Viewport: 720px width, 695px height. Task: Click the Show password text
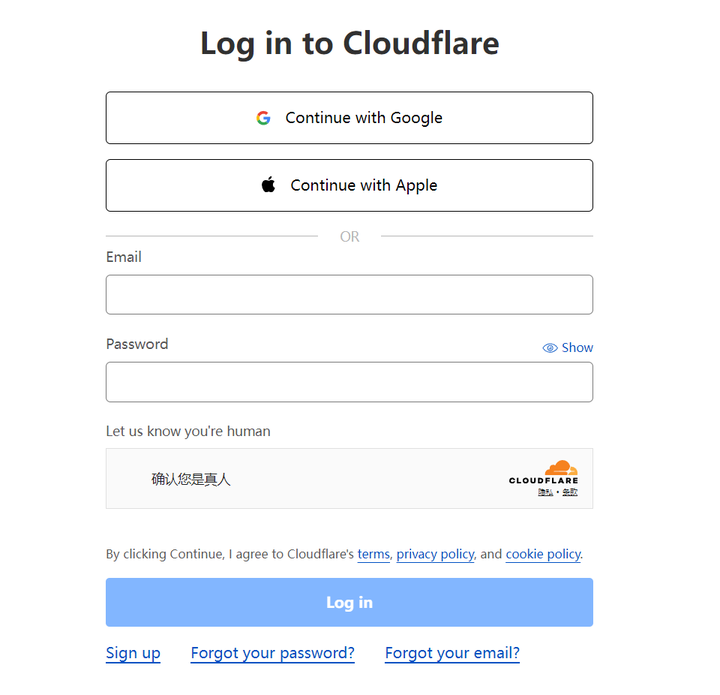click(x=577, y=348)
